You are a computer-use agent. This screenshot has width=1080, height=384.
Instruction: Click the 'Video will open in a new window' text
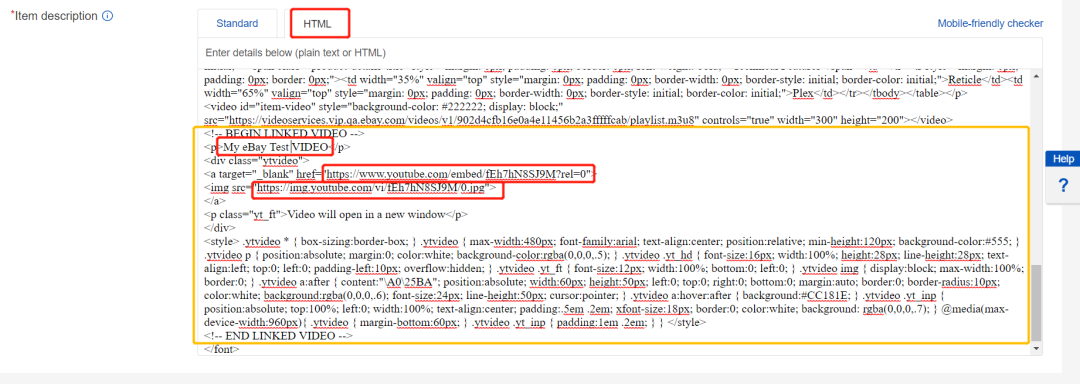pyautogui.click(x=366, y=214)
